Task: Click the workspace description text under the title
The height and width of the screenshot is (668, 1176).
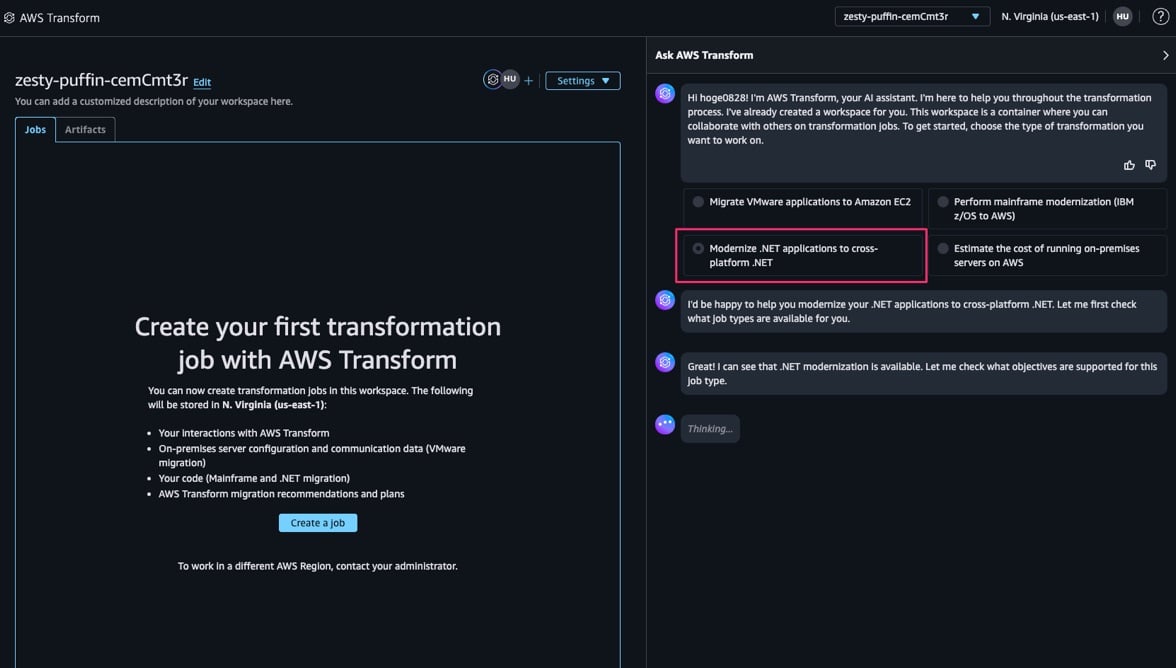Action: 154,101
